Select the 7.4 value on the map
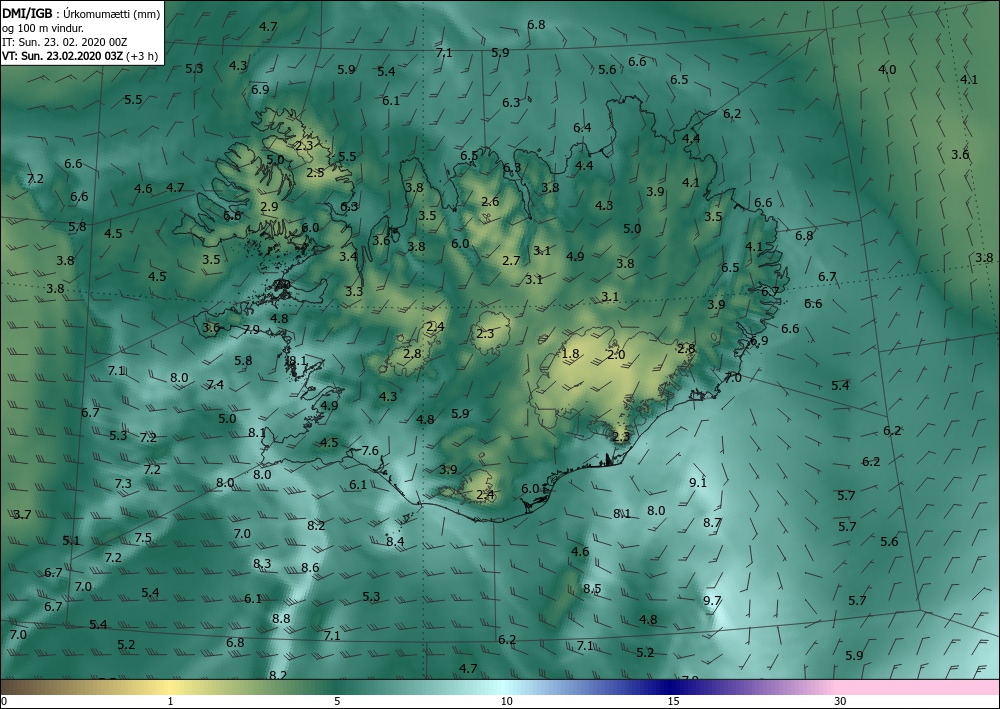Image resolution: width=1000 pixels, height=709 pixels. coord(215,384)
